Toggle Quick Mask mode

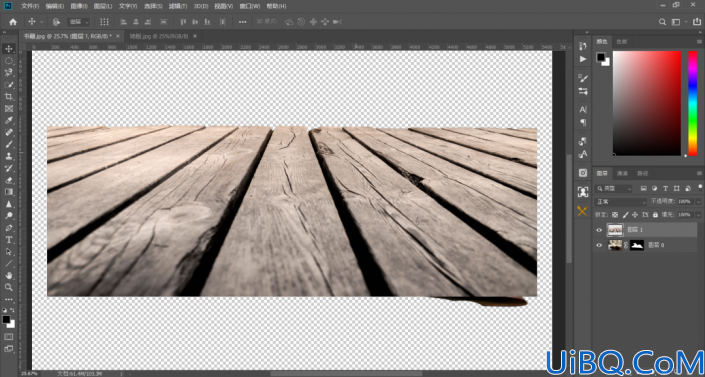(x=9, y=337)
